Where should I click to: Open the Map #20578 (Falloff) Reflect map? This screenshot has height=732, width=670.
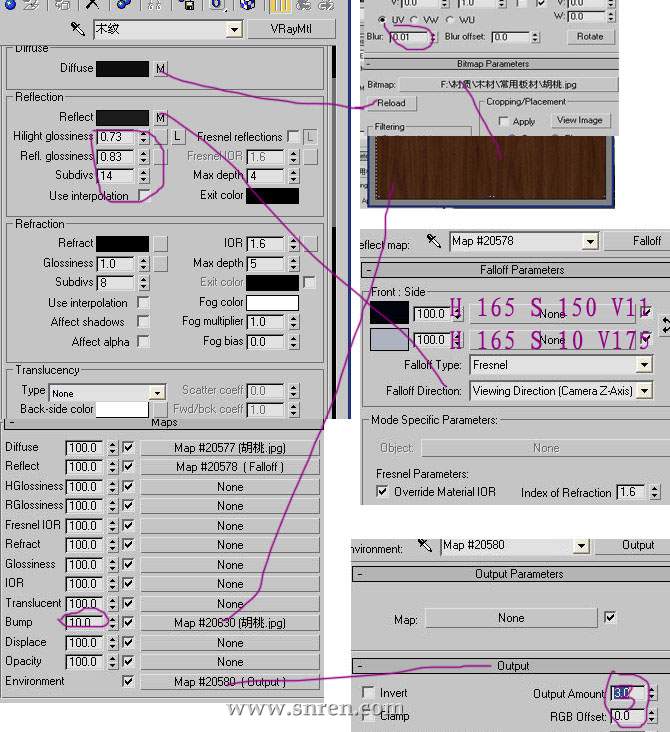click(x=230, y=467)
